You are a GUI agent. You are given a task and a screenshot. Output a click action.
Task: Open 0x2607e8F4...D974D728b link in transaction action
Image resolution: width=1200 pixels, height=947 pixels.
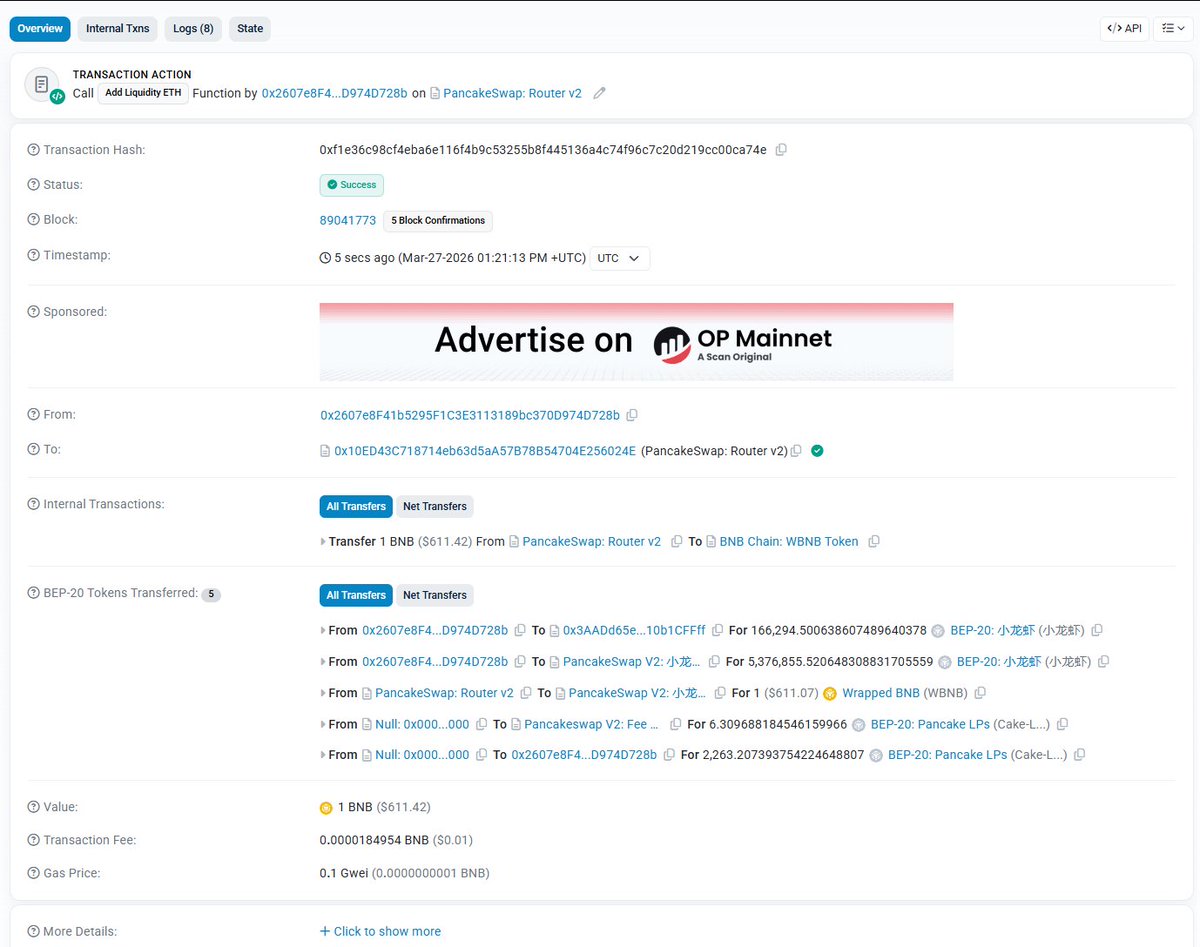pos(334,93)
